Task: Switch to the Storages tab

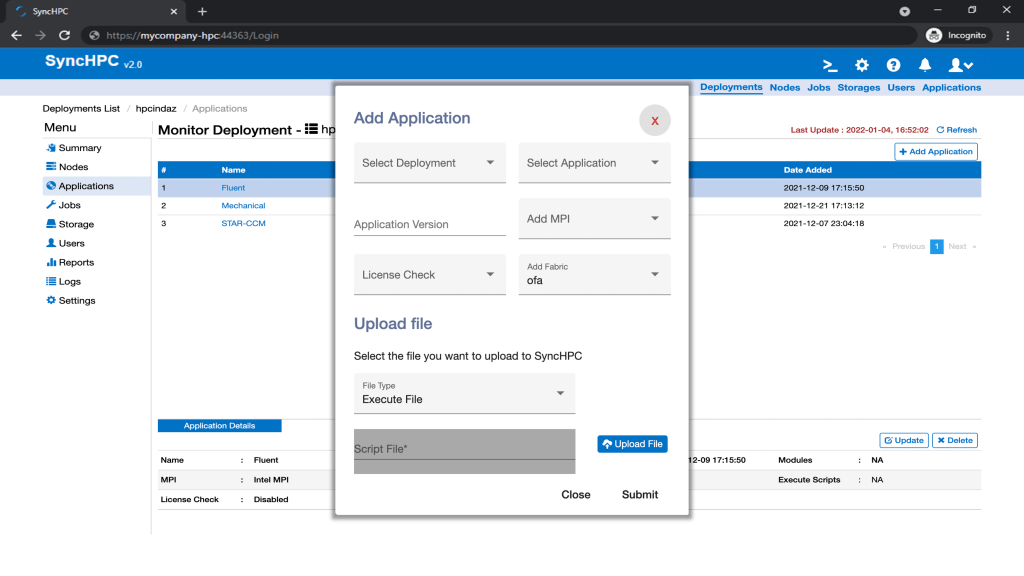Action: click(x=858, y=88)
